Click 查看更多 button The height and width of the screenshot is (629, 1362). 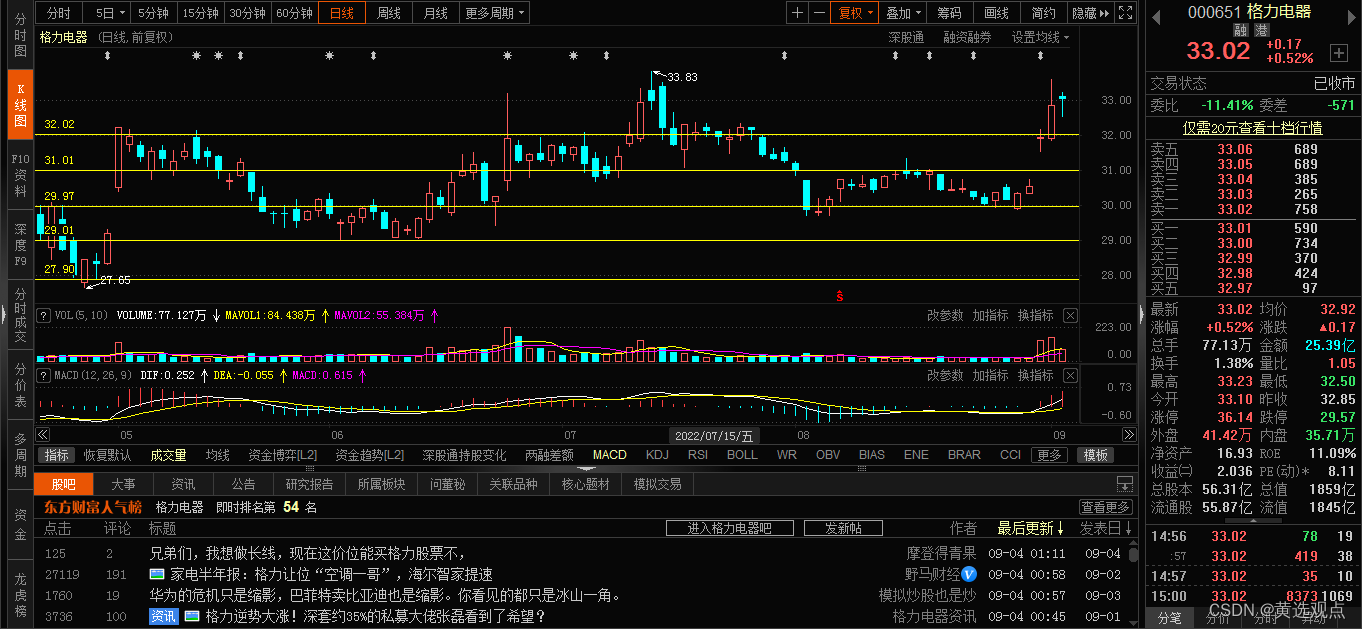point(1106,507)
